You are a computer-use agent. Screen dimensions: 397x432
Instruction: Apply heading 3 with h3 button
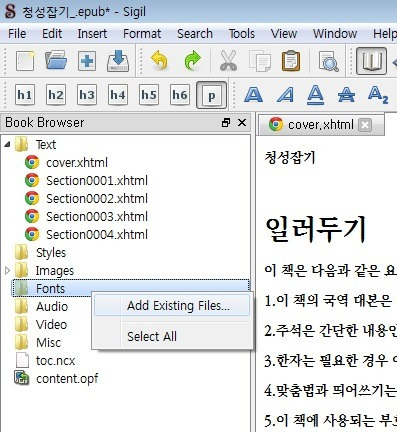pos(87,95)
